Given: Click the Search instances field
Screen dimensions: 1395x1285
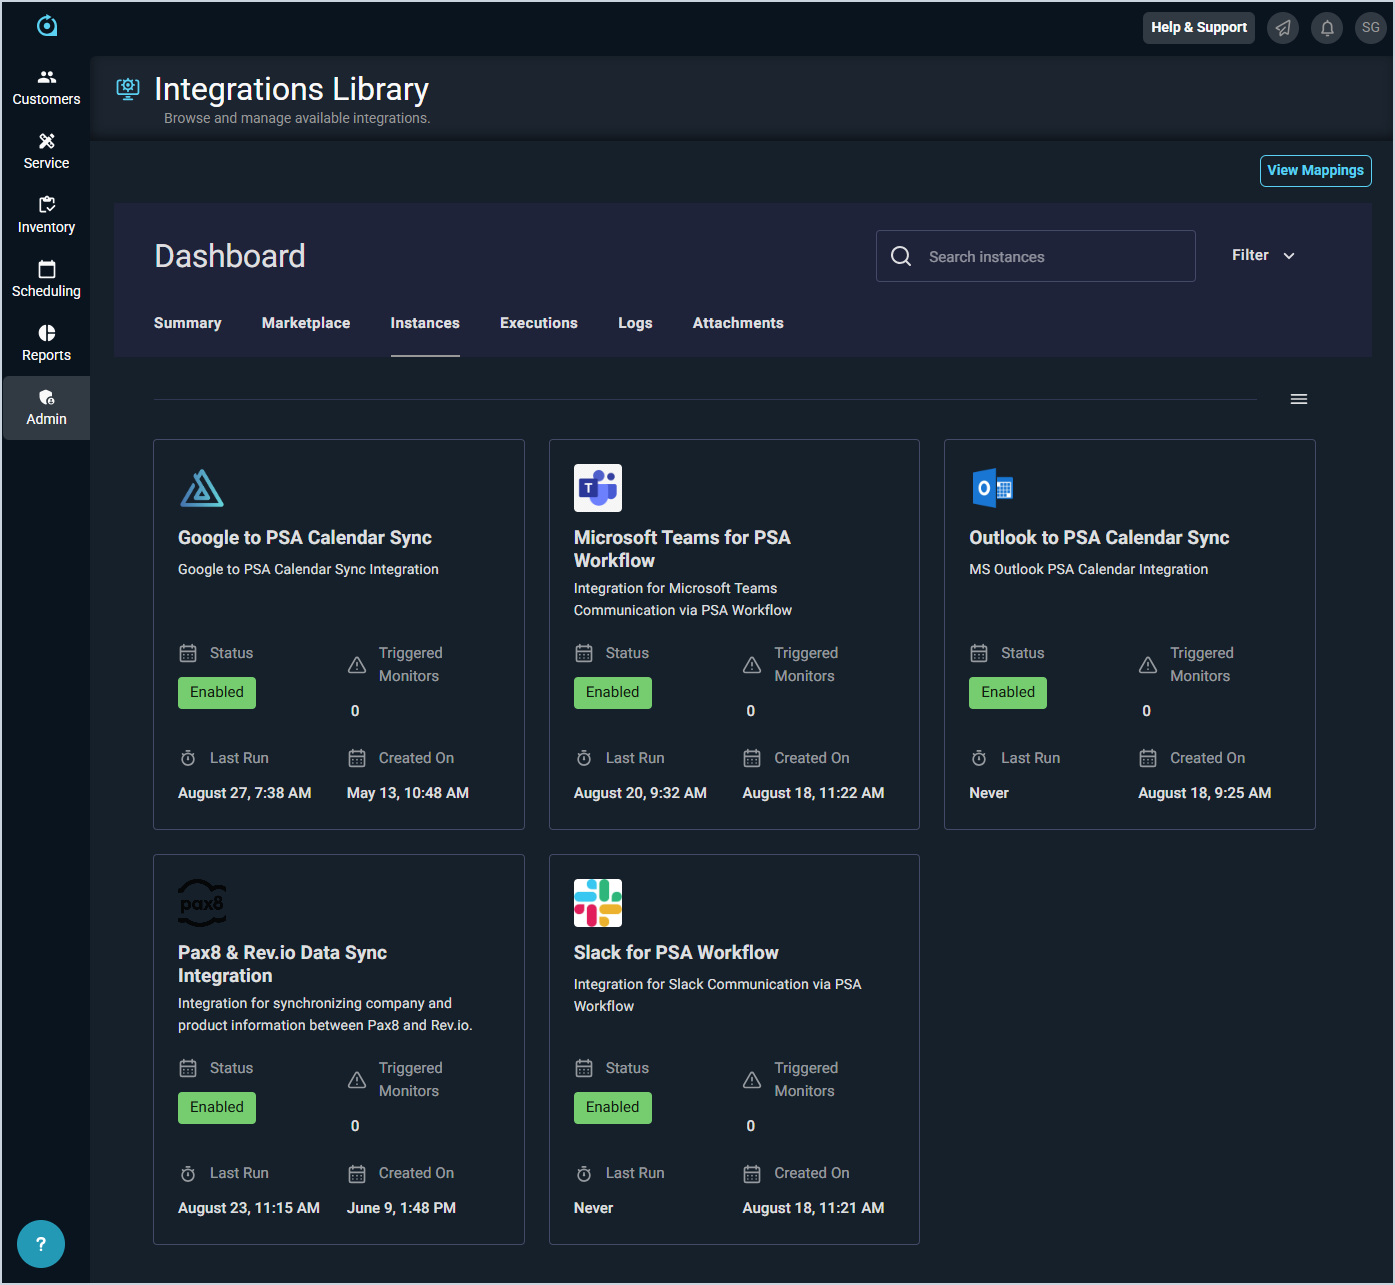Looking at the screenshot, I should point(1050,257).
